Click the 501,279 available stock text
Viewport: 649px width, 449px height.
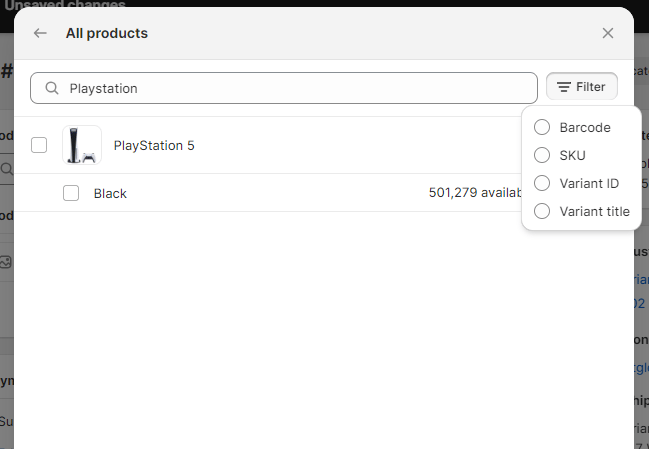pos(475,193)
